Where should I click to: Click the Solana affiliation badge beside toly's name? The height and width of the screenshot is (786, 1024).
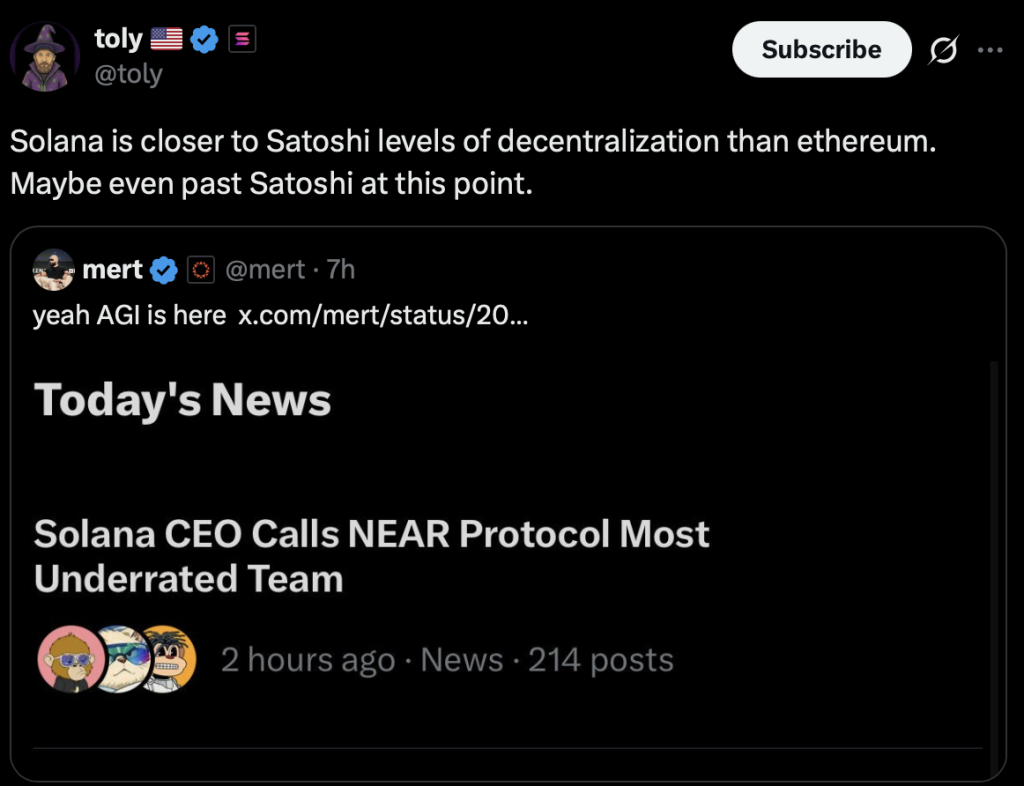[x=240, y=38]
